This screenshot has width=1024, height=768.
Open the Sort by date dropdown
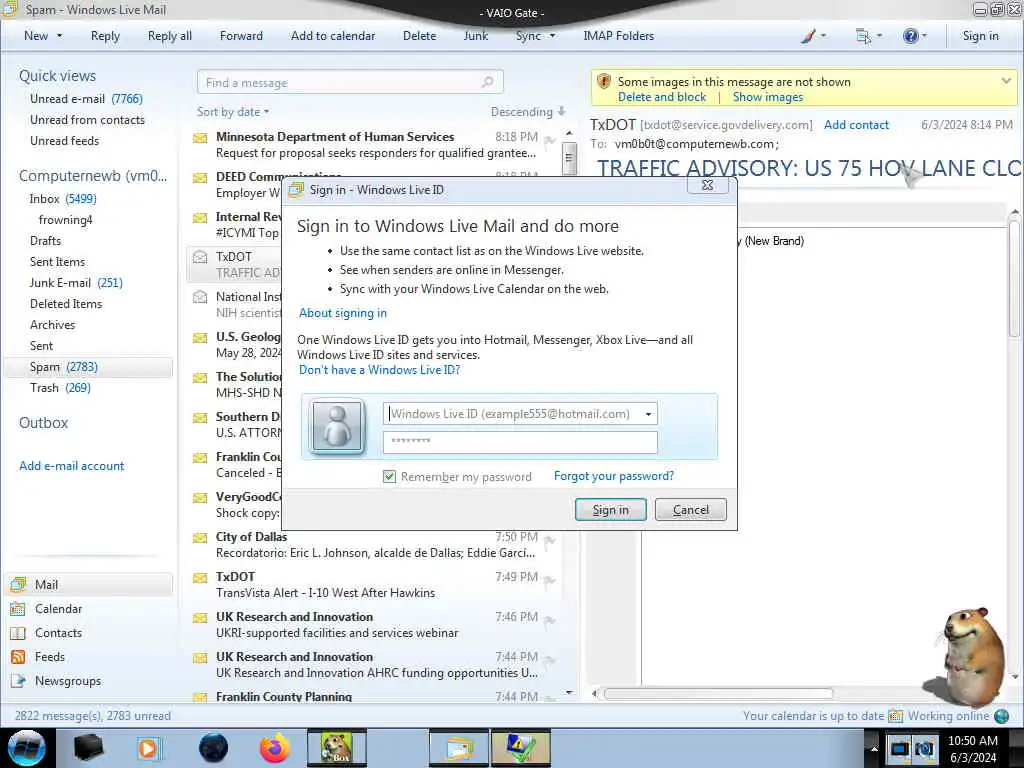pyautogui.click(x=233, y=112)
